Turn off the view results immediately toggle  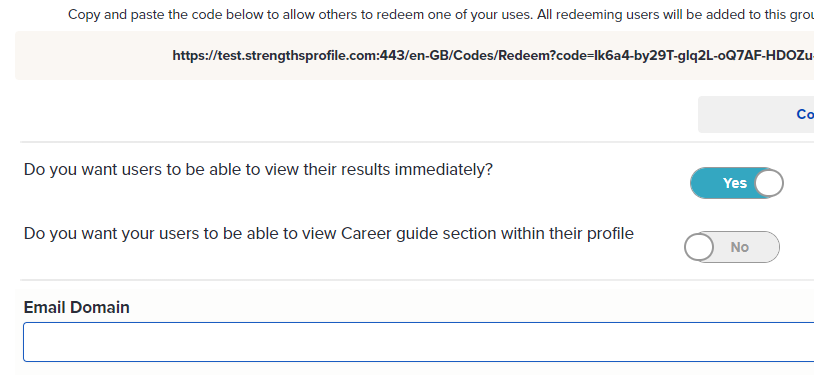click(x=737, y=183)
